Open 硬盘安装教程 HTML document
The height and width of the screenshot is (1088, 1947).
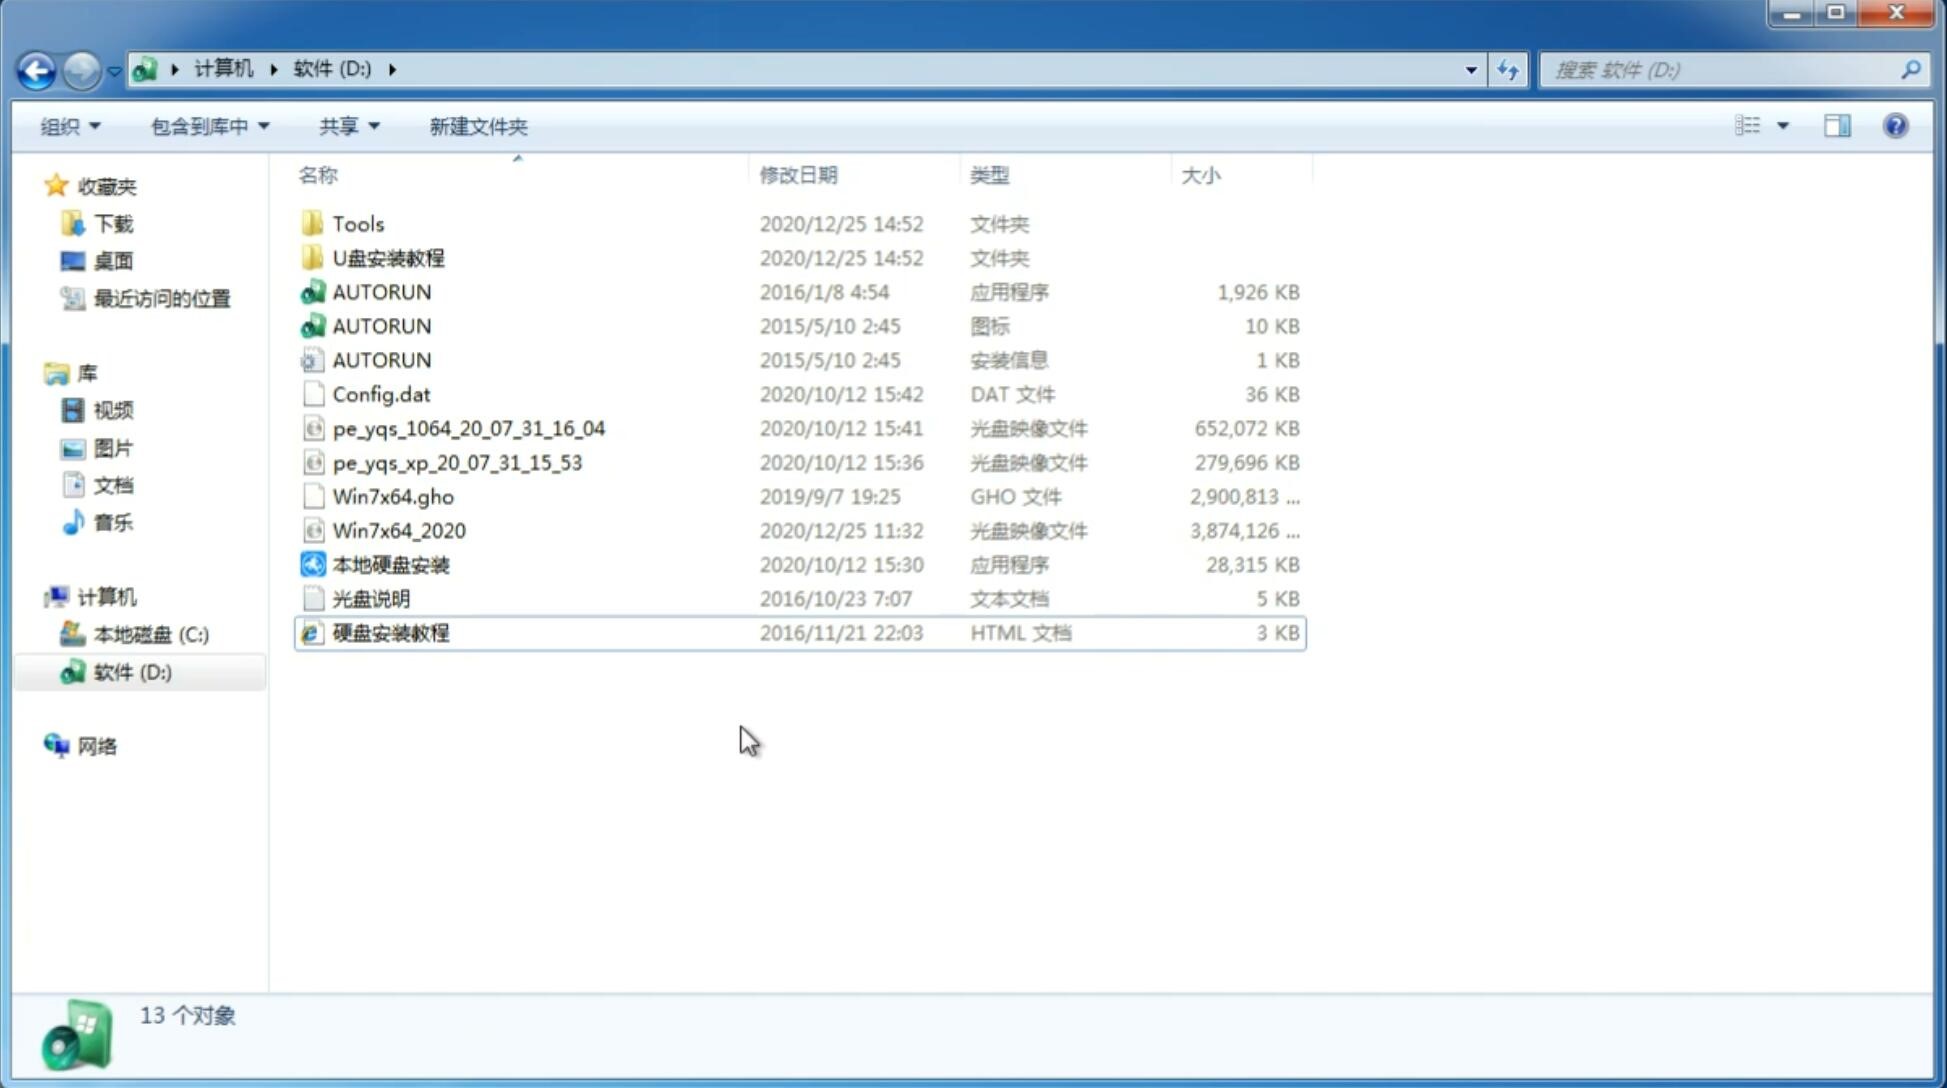[390, 632]
